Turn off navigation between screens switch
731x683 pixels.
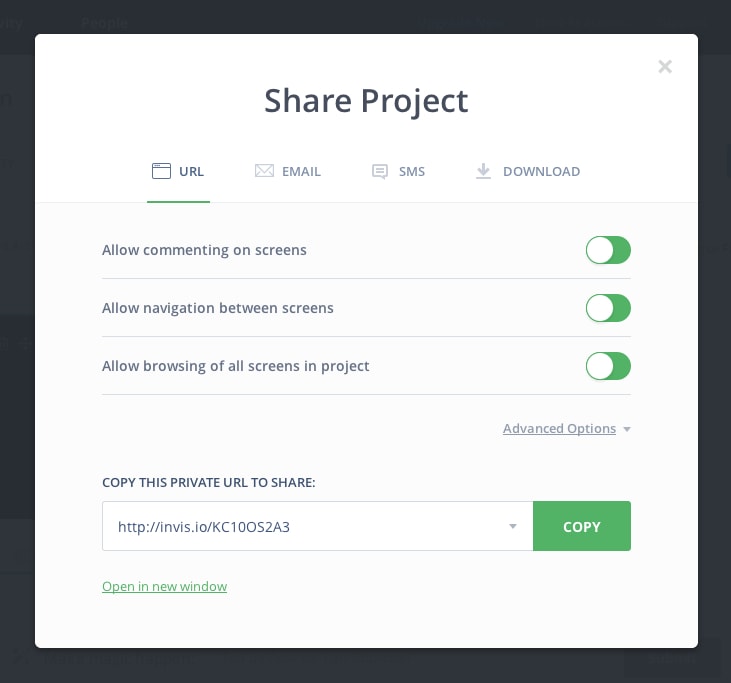point(608,308)
